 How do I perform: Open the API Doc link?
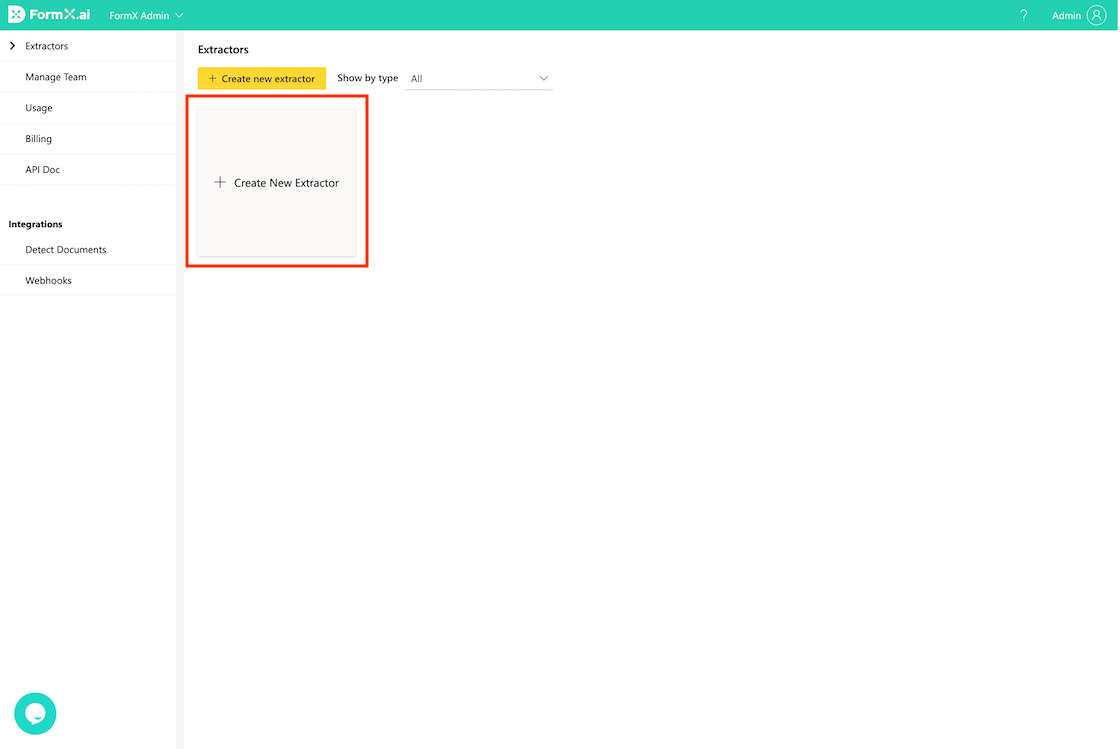pos(43,170)
